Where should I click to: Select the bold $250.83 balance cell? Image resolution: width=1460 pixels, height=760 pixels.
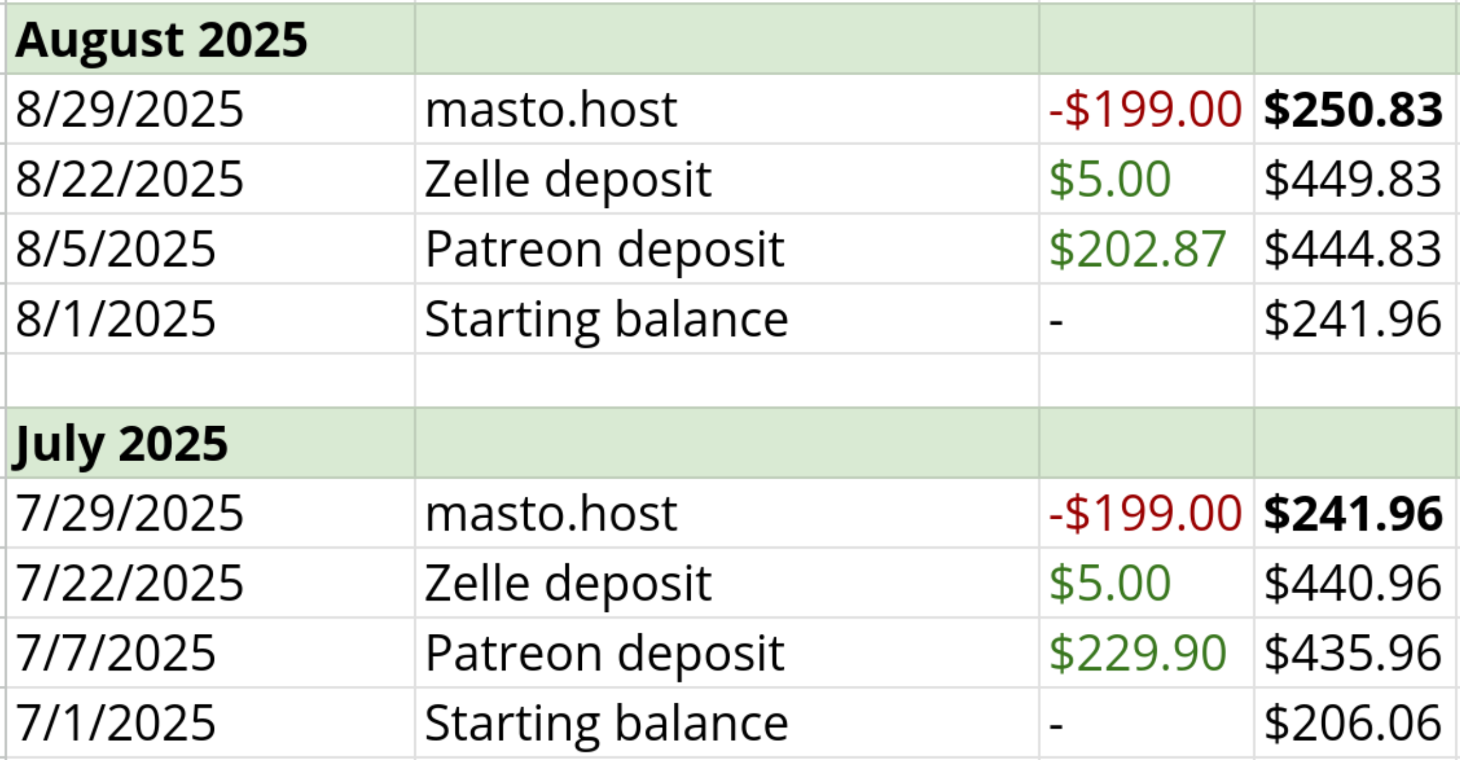(1353, 109)
